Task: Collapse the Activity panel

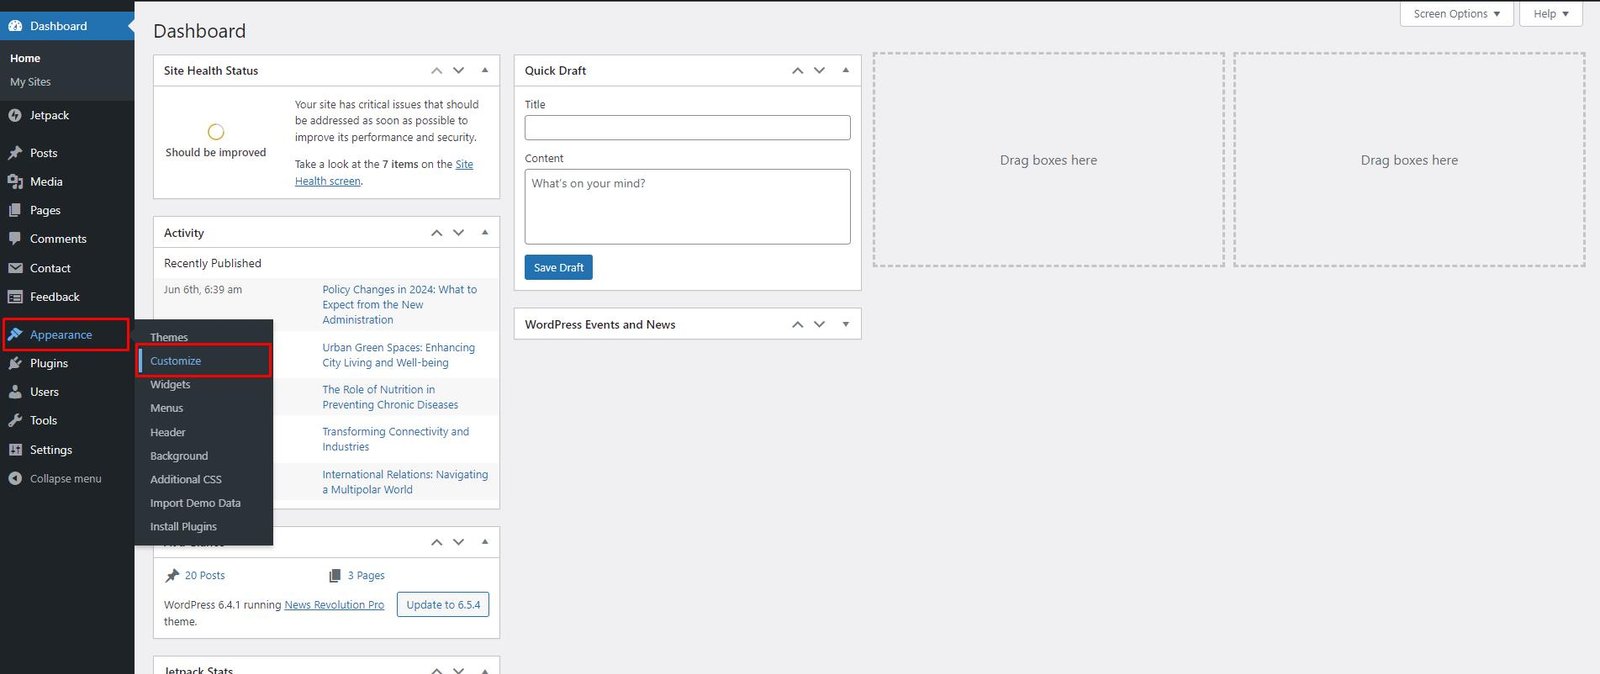Action: [x=485, y=233]
